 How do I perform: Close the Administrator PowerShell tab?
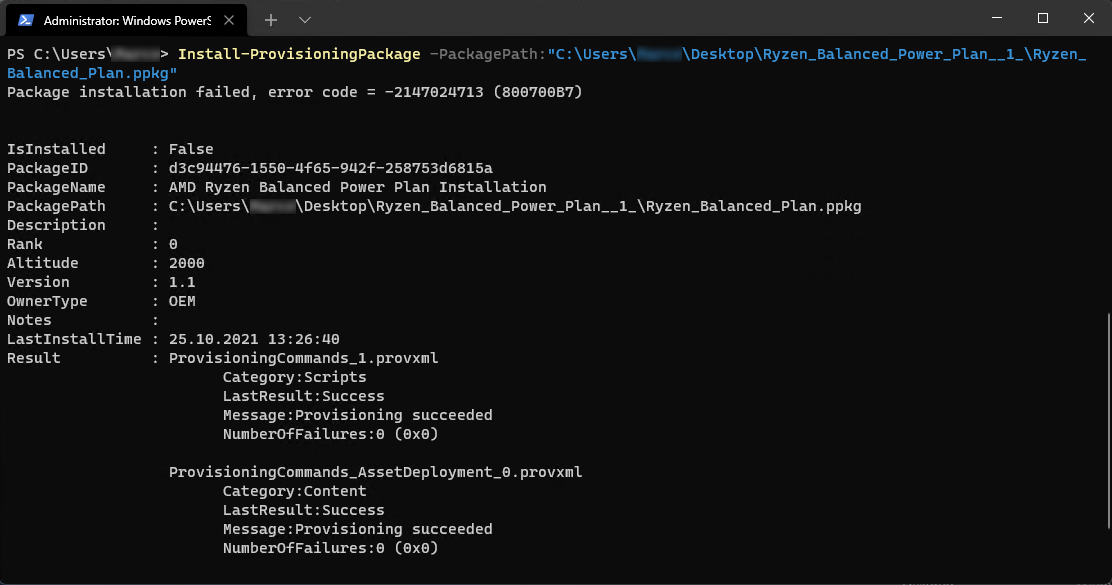click(228, 18)
